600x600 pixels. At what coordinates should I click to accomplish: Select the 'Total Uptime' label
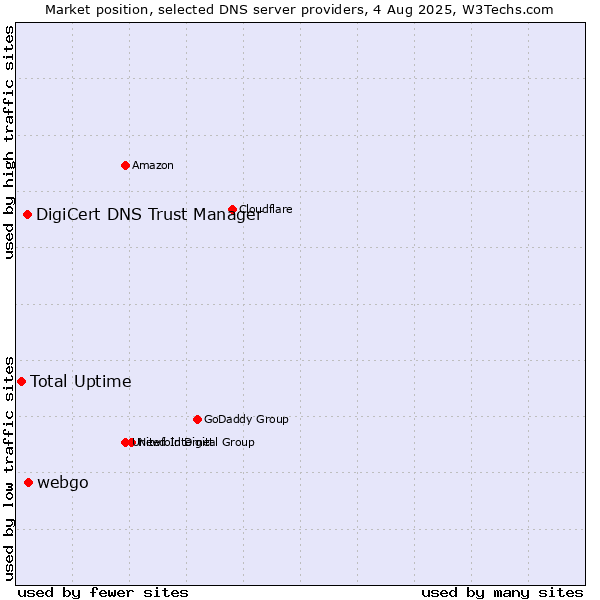coord(81,382)
